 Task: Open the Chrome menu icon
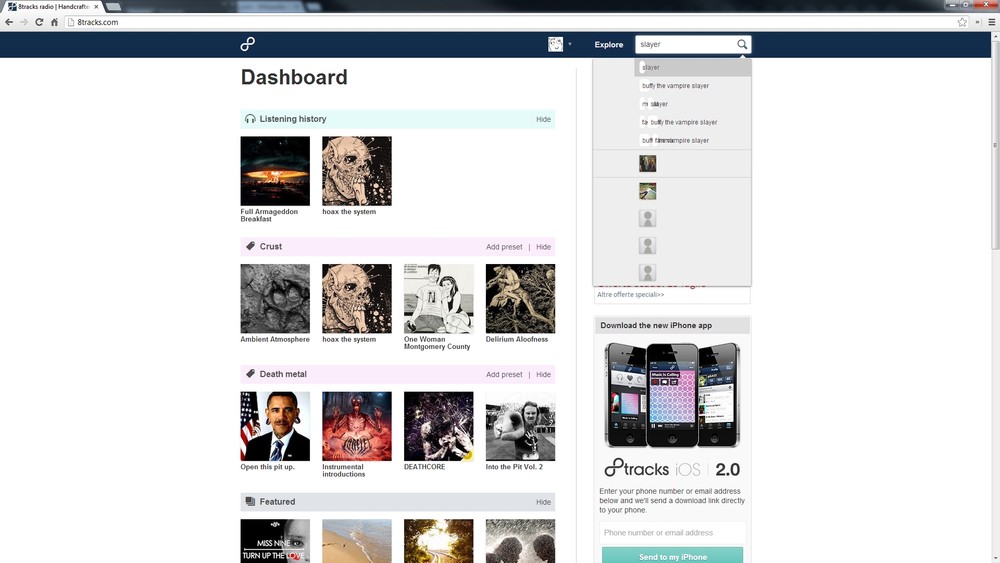click(x=992, y=22)
